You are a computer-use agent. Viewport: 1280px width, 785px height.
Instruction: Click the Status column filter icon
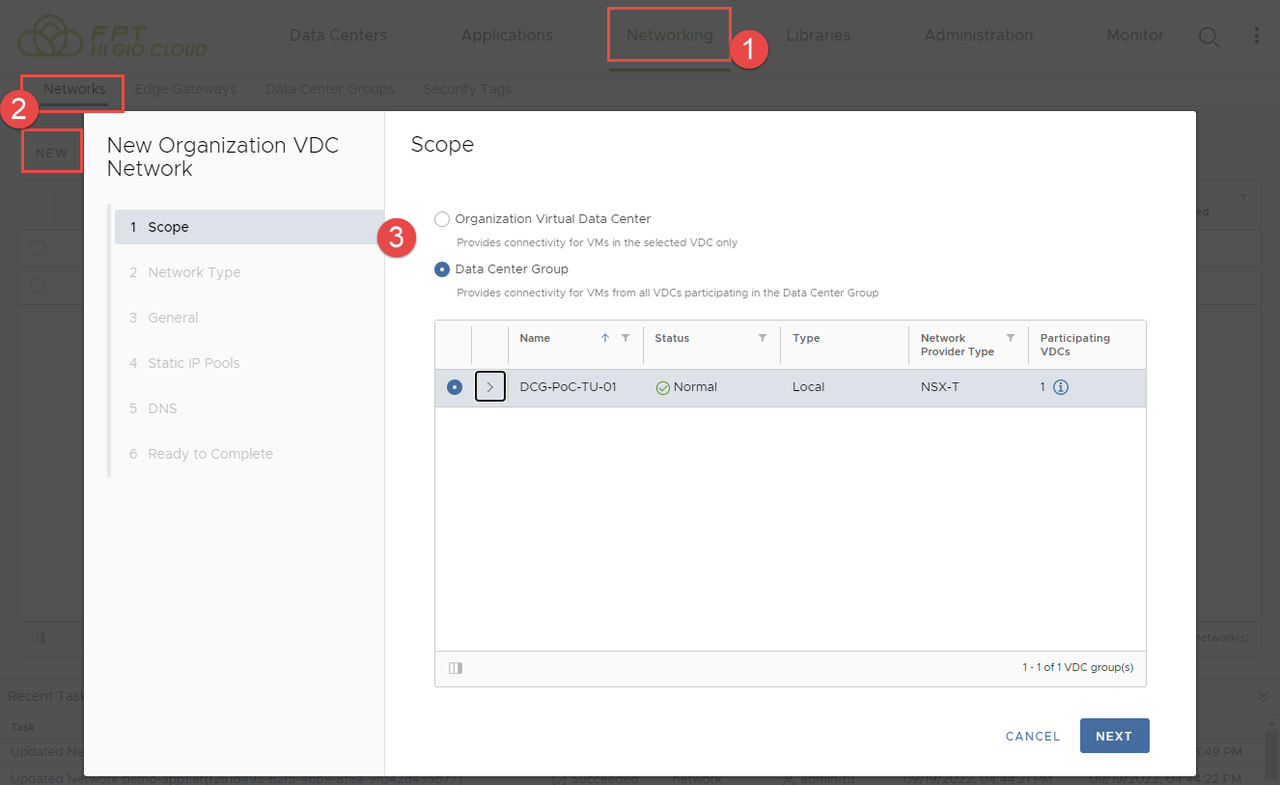pos(762,338)
